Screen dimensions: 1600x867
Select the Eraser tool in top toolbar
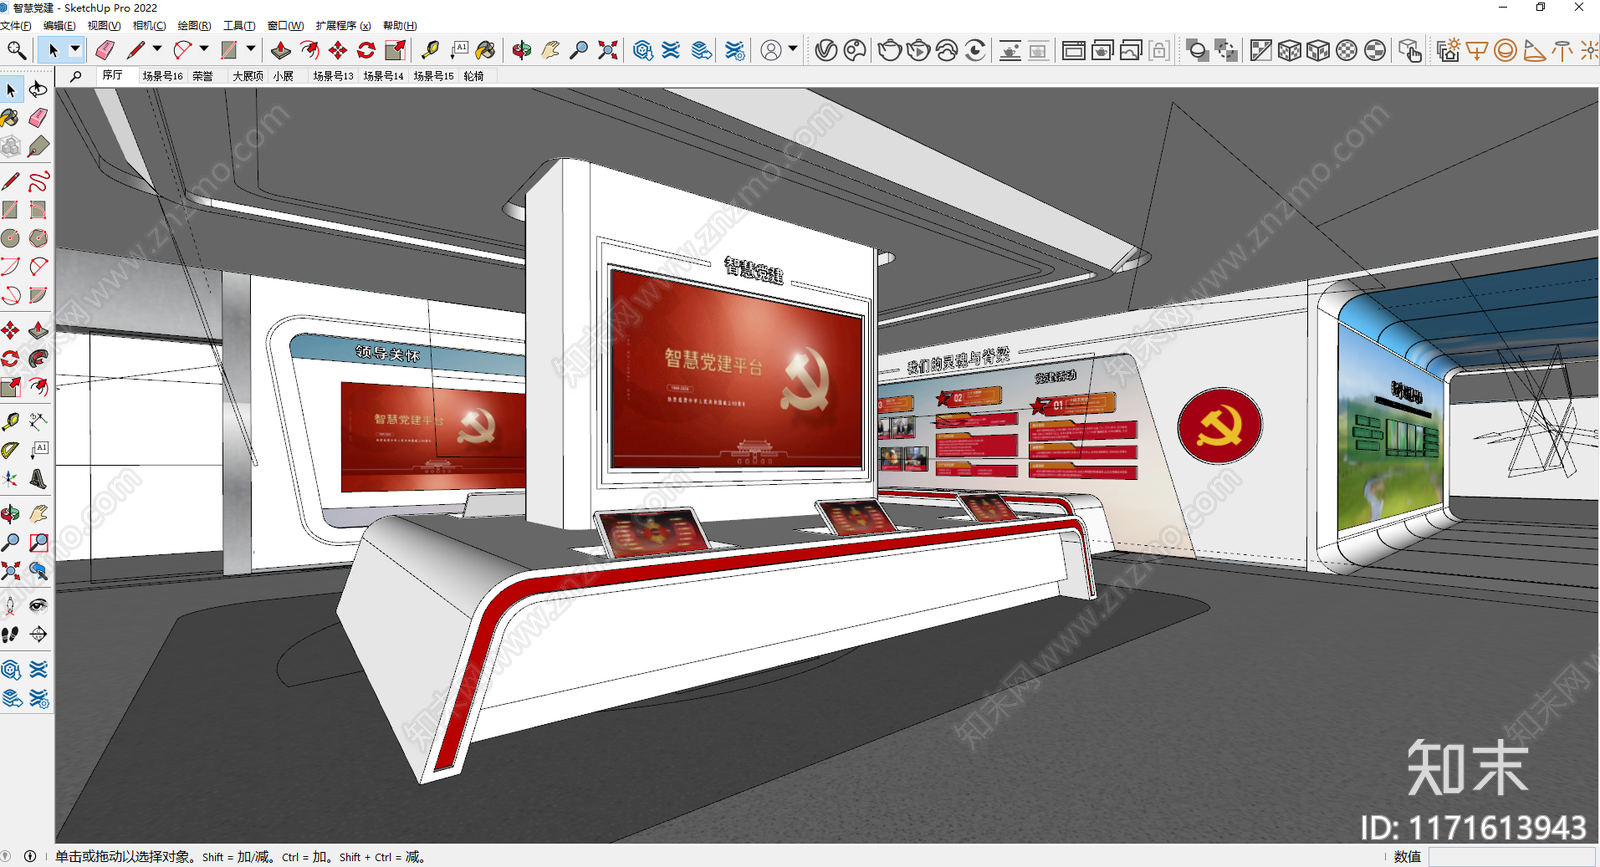104,50
